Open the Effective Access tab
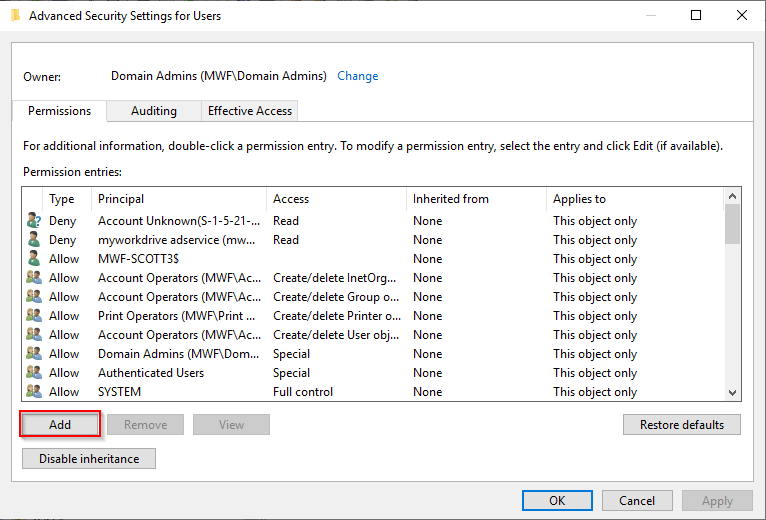766x520 pixels. (250, 111)
